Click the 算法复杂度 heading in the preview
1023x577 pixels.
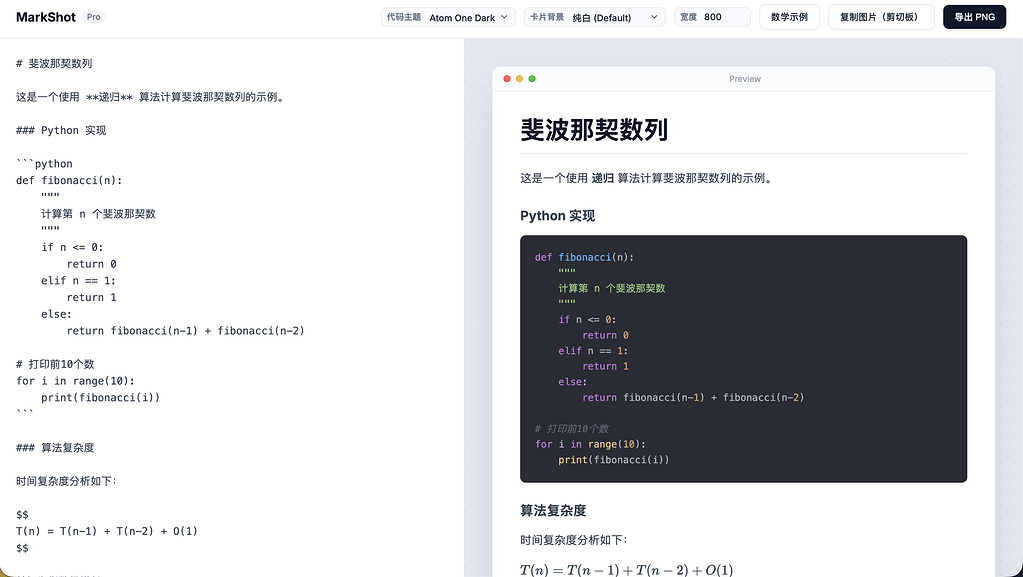click(553, 510)
